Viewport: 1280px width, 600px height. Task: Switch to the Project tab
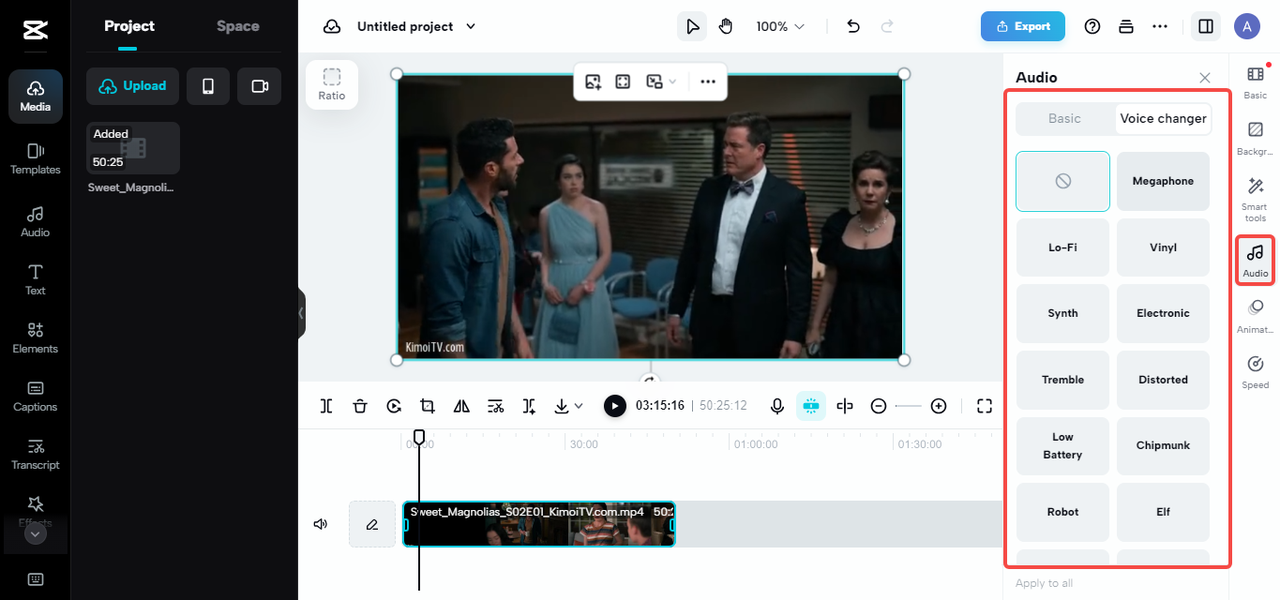coord(129,26)
